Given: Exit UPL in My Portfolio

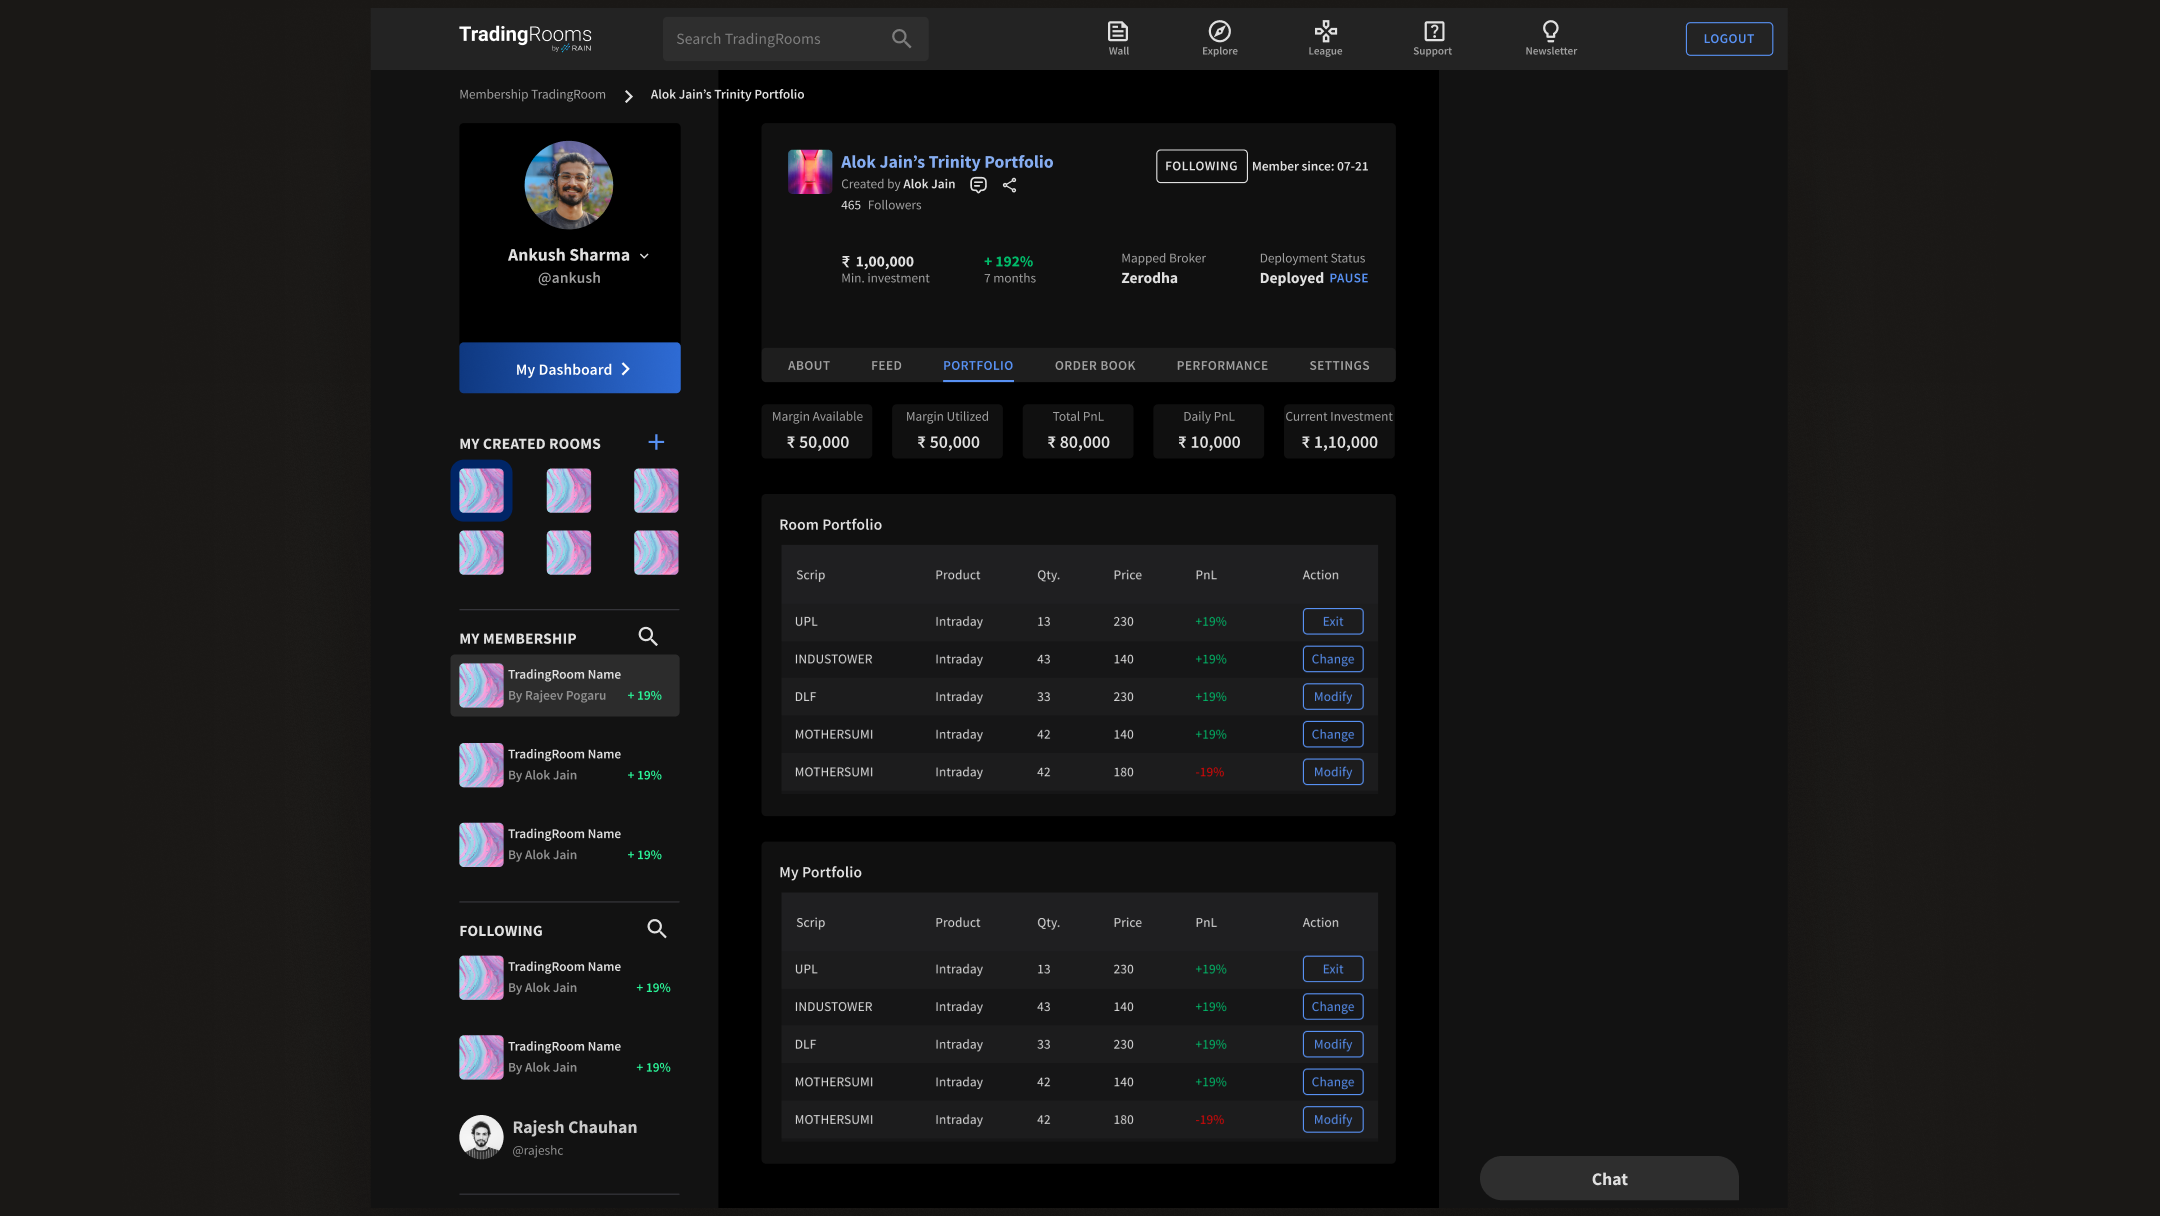Looking at the screenshot, I should (1333, 969).
